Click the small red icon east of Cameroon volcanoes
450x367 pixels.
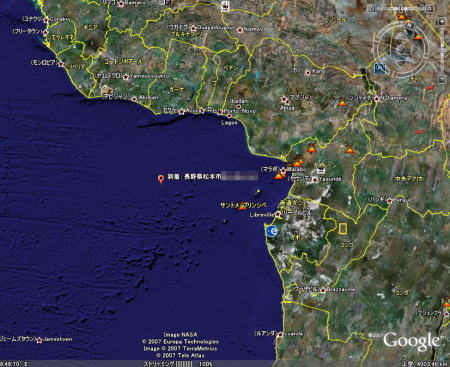click(419, 132)
